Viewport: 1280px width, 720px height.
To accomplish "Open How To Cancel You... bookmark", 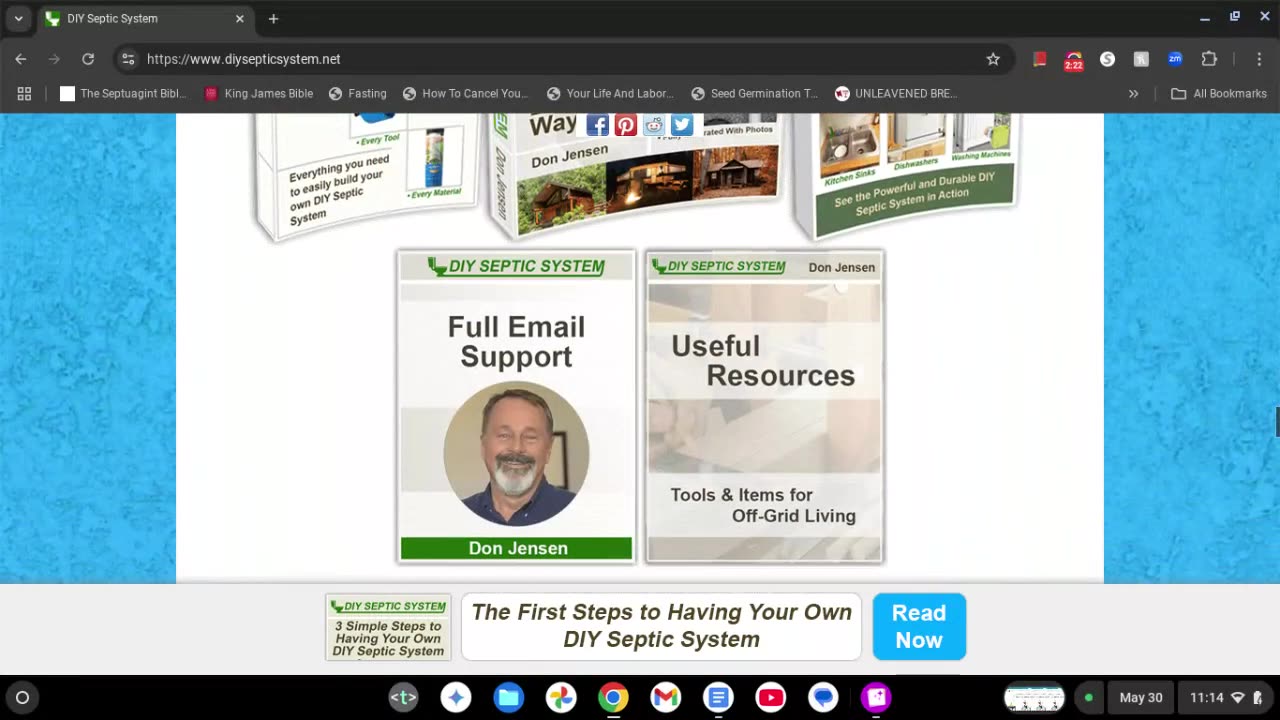I will point(465,93).
